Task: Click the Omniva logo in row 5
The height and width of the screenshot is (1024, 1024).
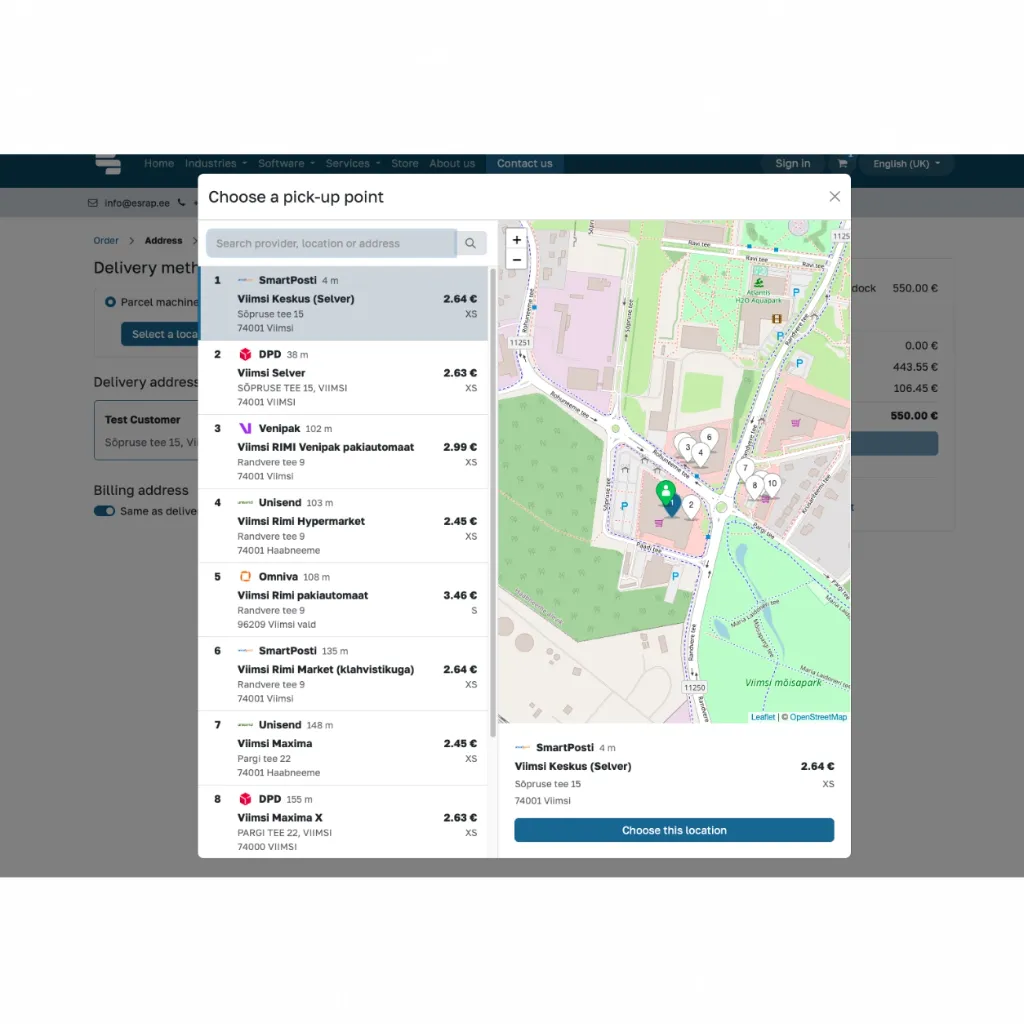Action: [245, 577]
